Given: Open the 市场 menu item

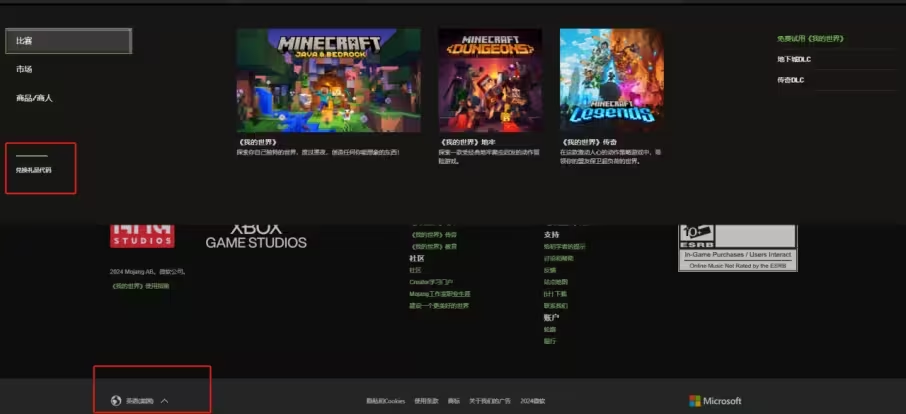Looking at the screenshot, I should click(x=24, y=69).
